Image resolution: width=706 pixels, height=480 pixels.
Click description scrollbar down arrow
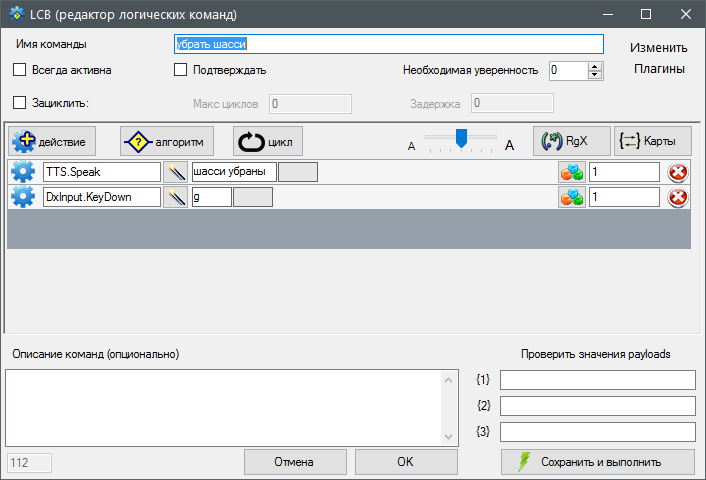point(448,436)
